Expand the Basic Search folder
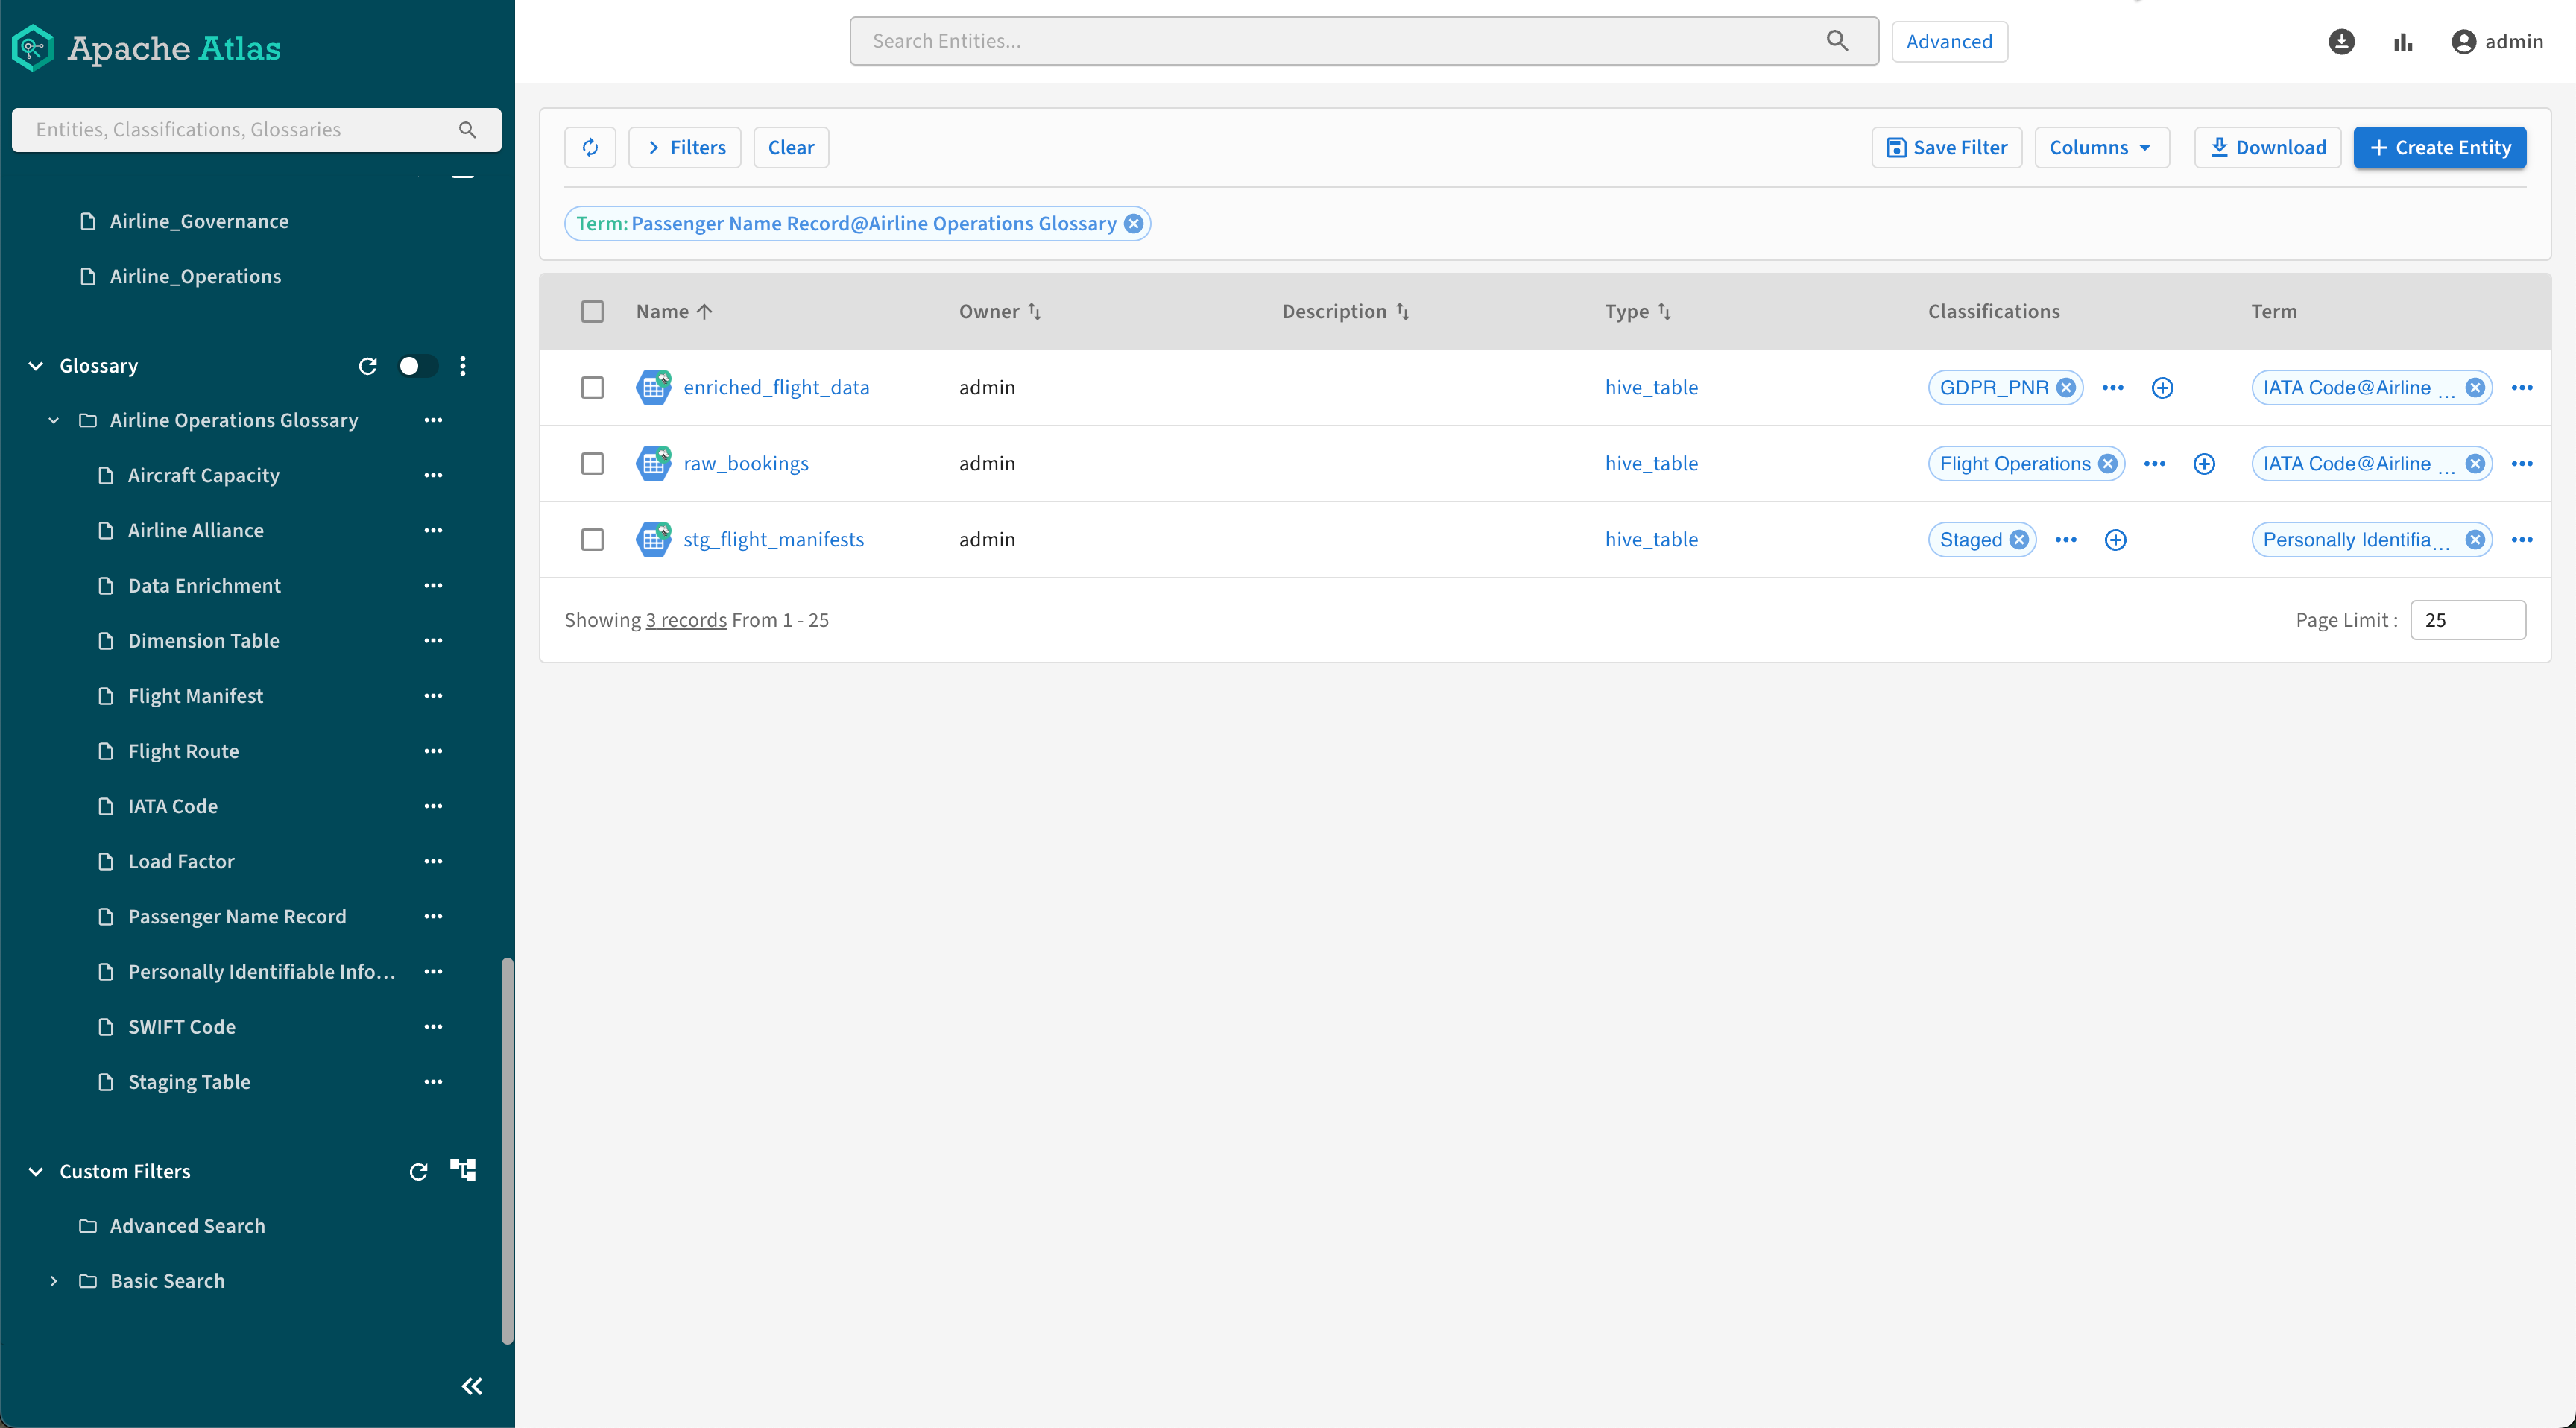The image size is (2576, 1428). pyautogui.click(x=54, y=1281)
